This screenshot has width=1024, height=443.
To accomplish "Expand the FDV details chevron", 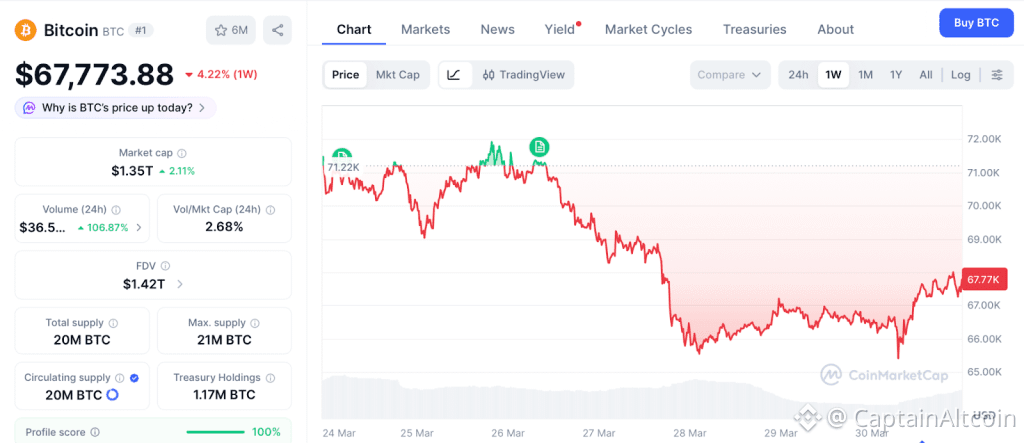I will pyautogui.click(x=180, y=284).
